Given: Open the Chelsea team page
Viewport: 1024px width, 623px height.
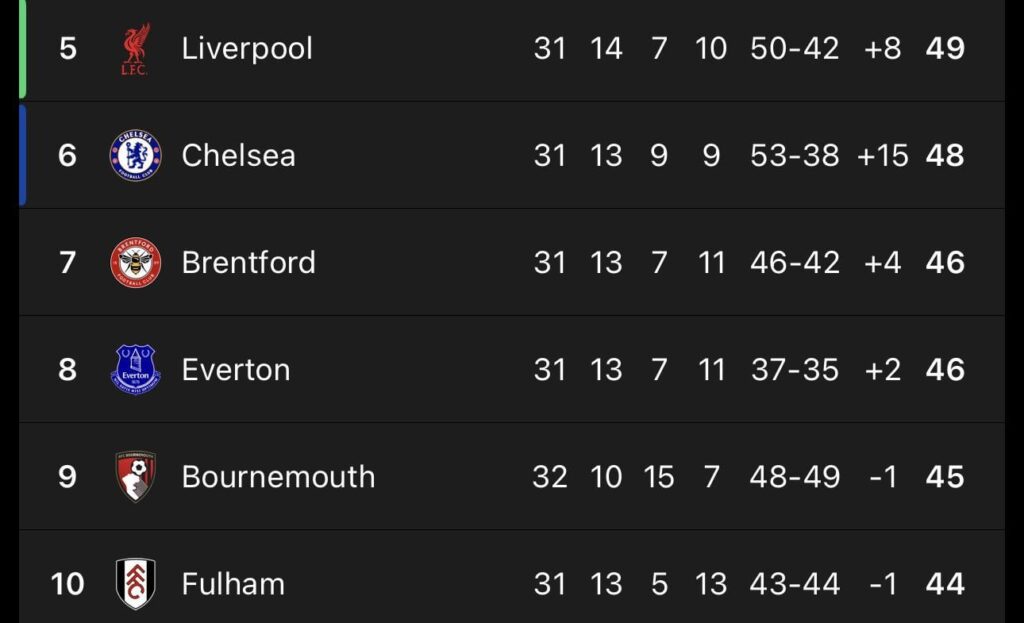Looking at the screenshot, I should coord(238,156).
